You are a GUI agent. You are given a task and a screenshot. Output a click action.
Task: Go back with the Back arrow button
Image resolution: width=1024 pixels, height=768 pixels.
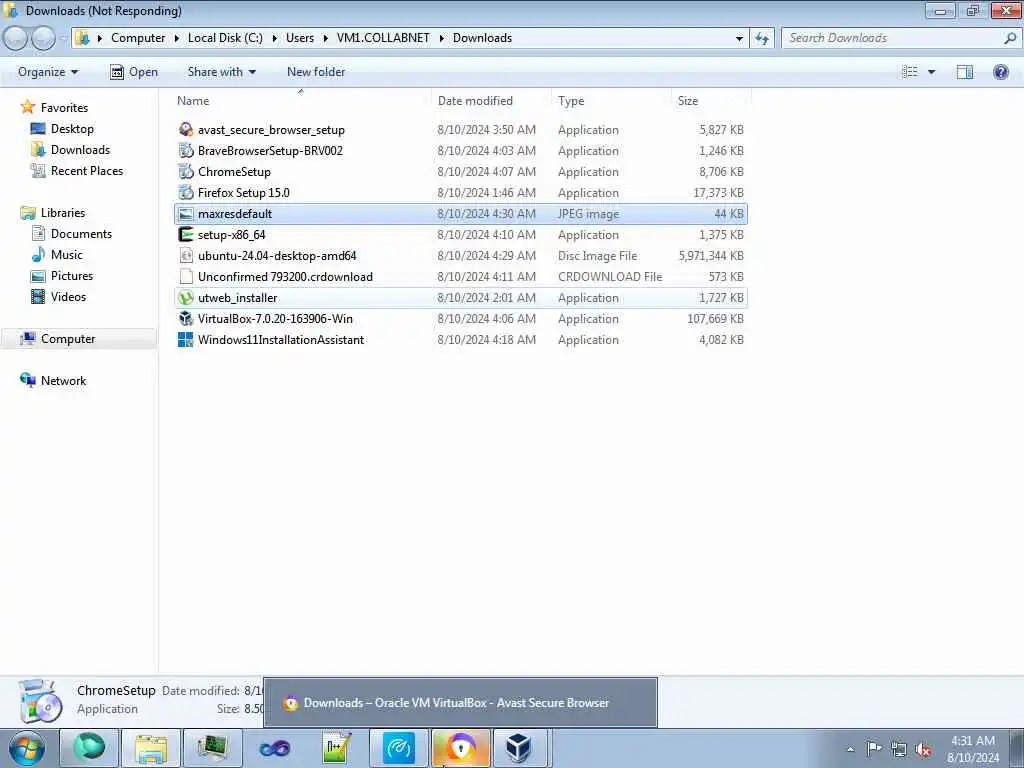(15, 38)
